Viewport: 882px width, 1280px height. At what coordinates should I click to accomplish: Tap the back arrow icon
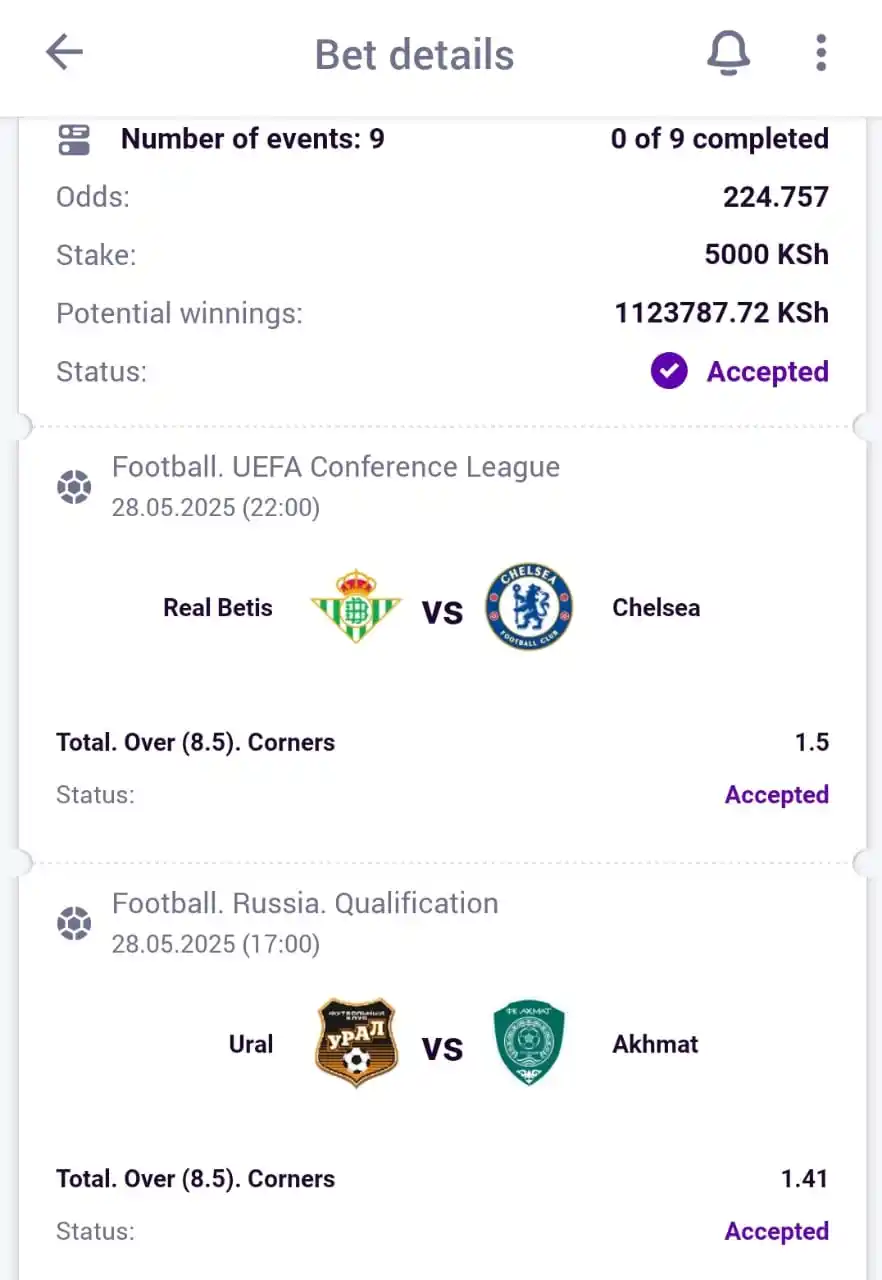click(64, 53)
